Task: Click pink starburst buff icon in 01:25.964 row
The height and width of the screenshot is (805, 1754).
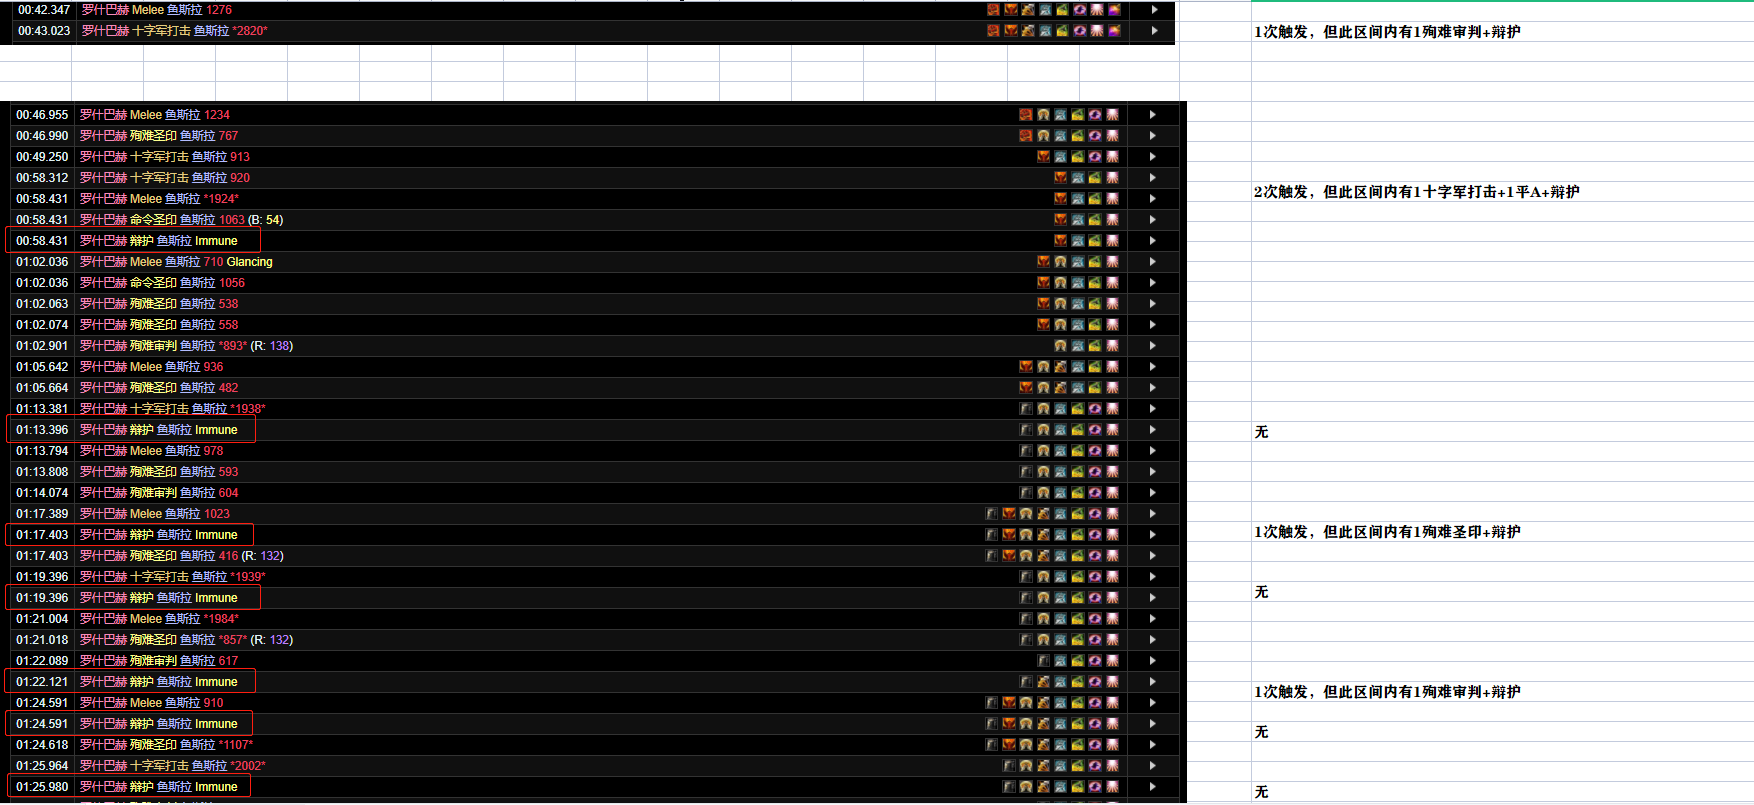Action: click(1112, 766)
